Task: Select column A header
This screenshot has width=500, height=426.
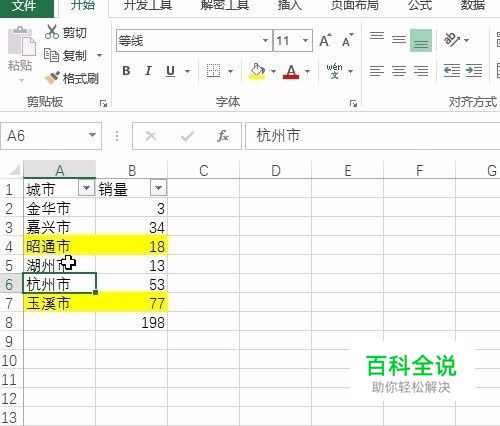Action: tap(60, 170)
